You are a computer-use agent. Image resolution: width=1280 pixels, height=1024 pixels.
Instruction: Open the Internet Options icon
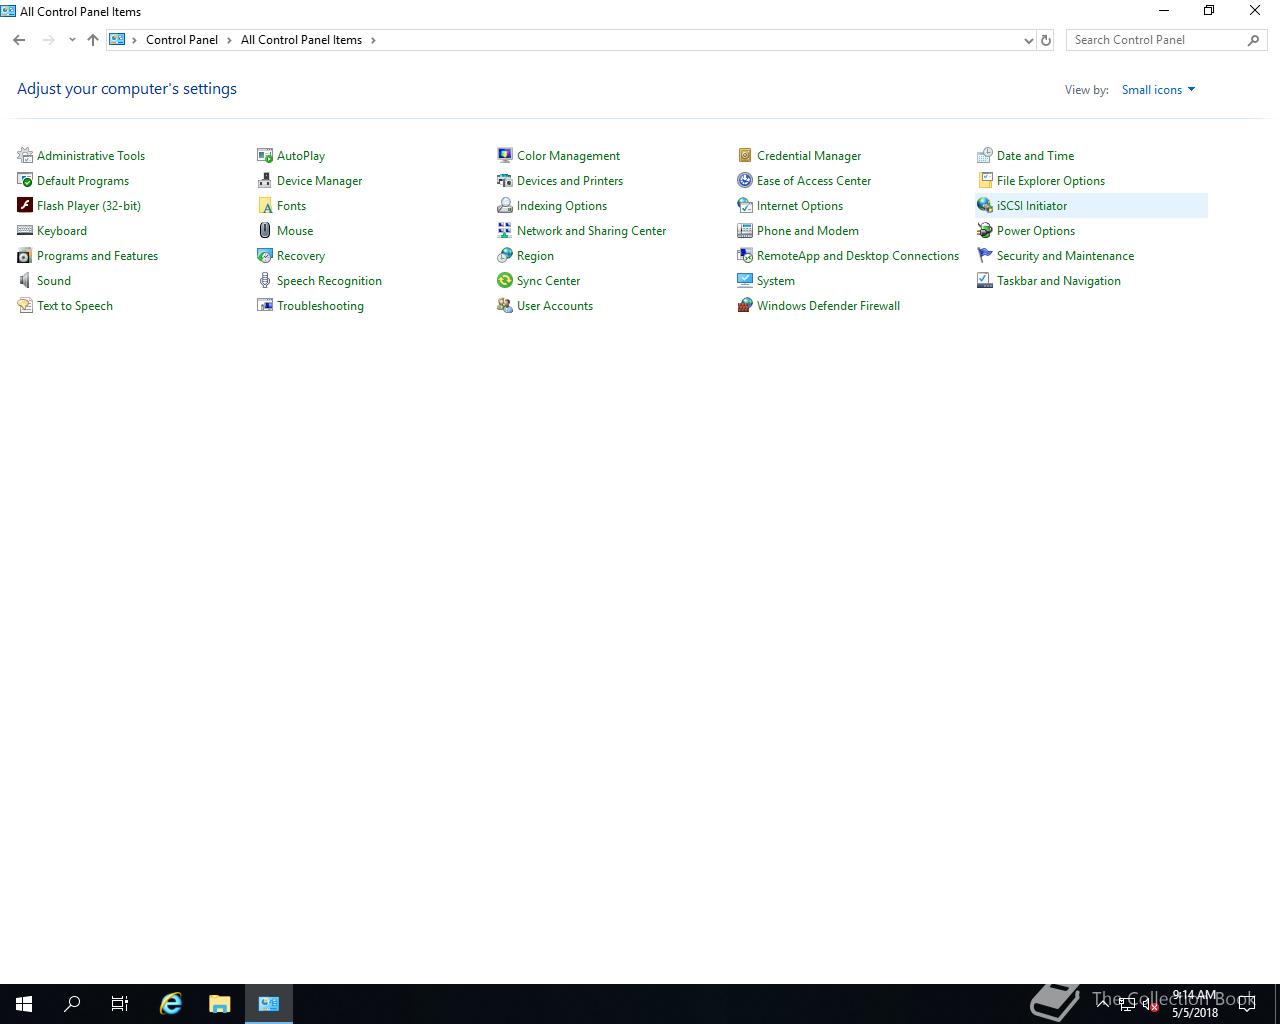click(x=745, y=205)
